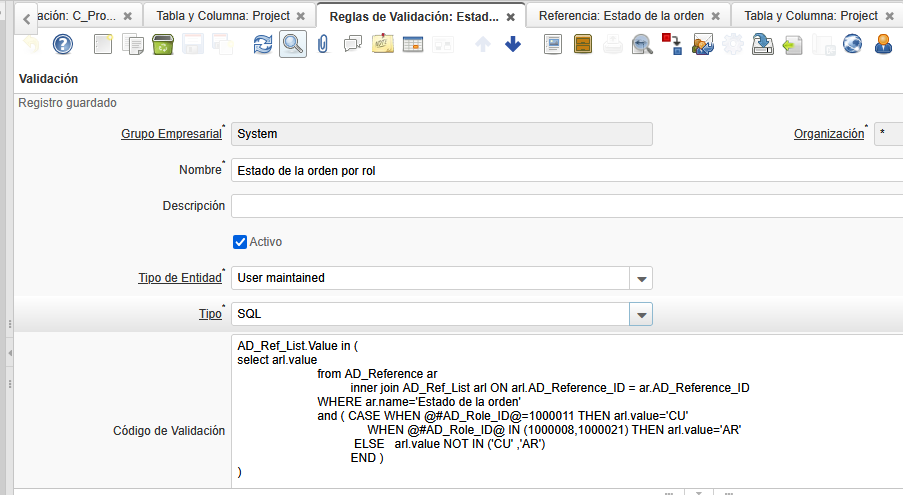Uncheck the Activo checkbox
This screenshot has height=495, width=903.
pyautogui.click(x=240, y=242)
